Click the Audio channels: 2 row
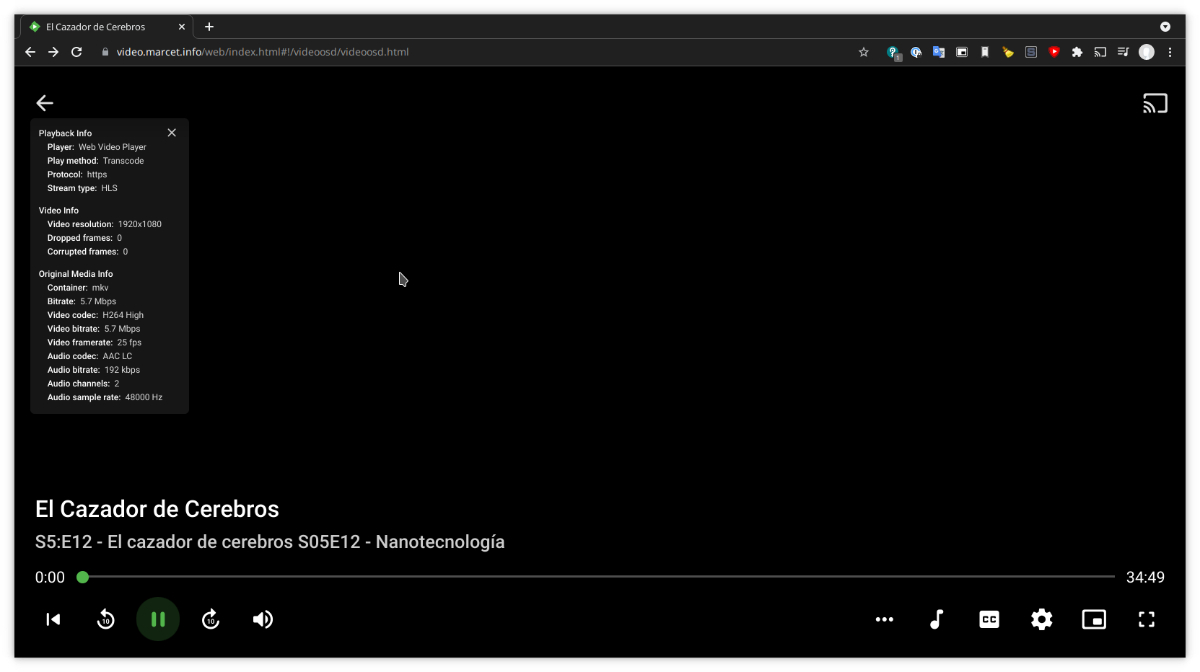The width and height of the screenshot is (1200, 672). pos(83,383)
